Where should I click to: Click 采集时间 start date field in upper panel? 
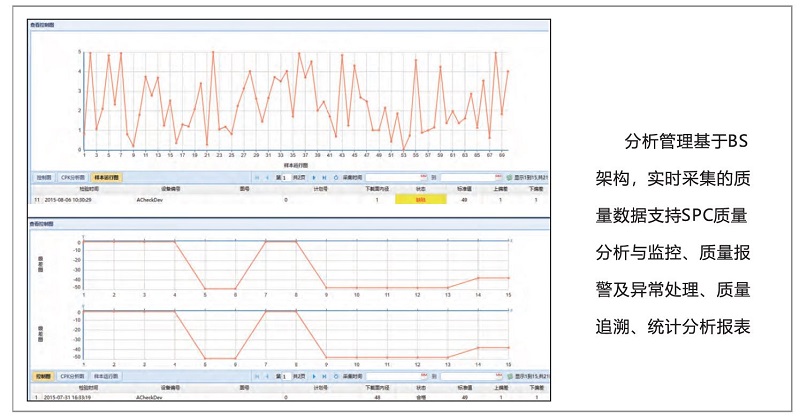pos(396,177)
